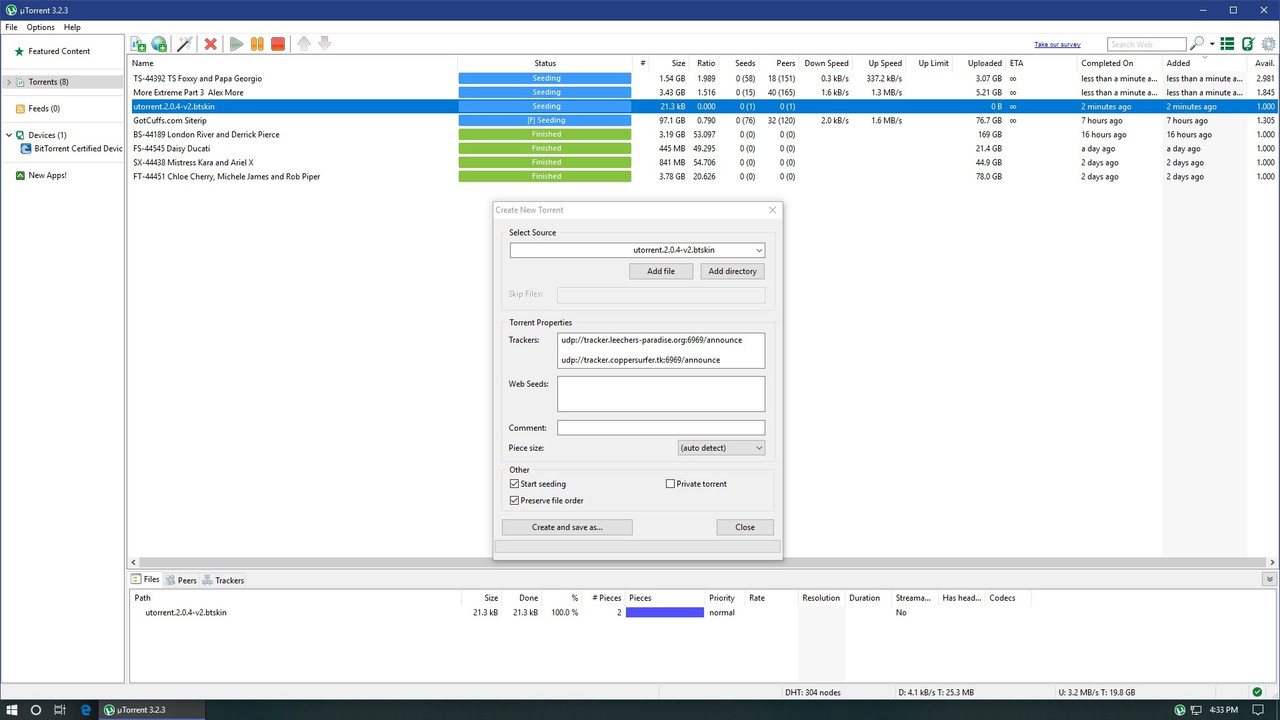Screen dimensions: 1280x720
Task: Open the search provider dropdown arrow
Action: [x=1212, y=44]
